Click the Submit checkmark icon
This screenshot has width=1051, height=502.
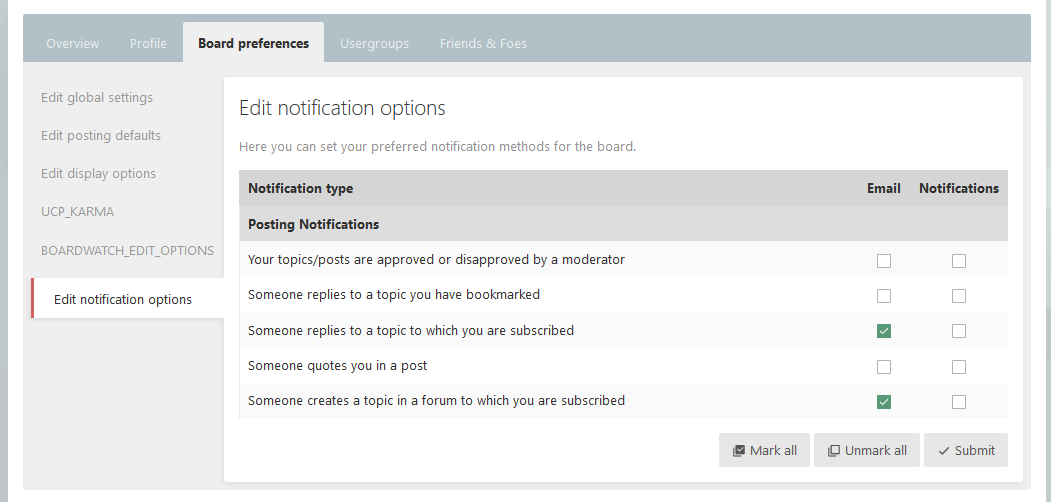click(944, 451)
